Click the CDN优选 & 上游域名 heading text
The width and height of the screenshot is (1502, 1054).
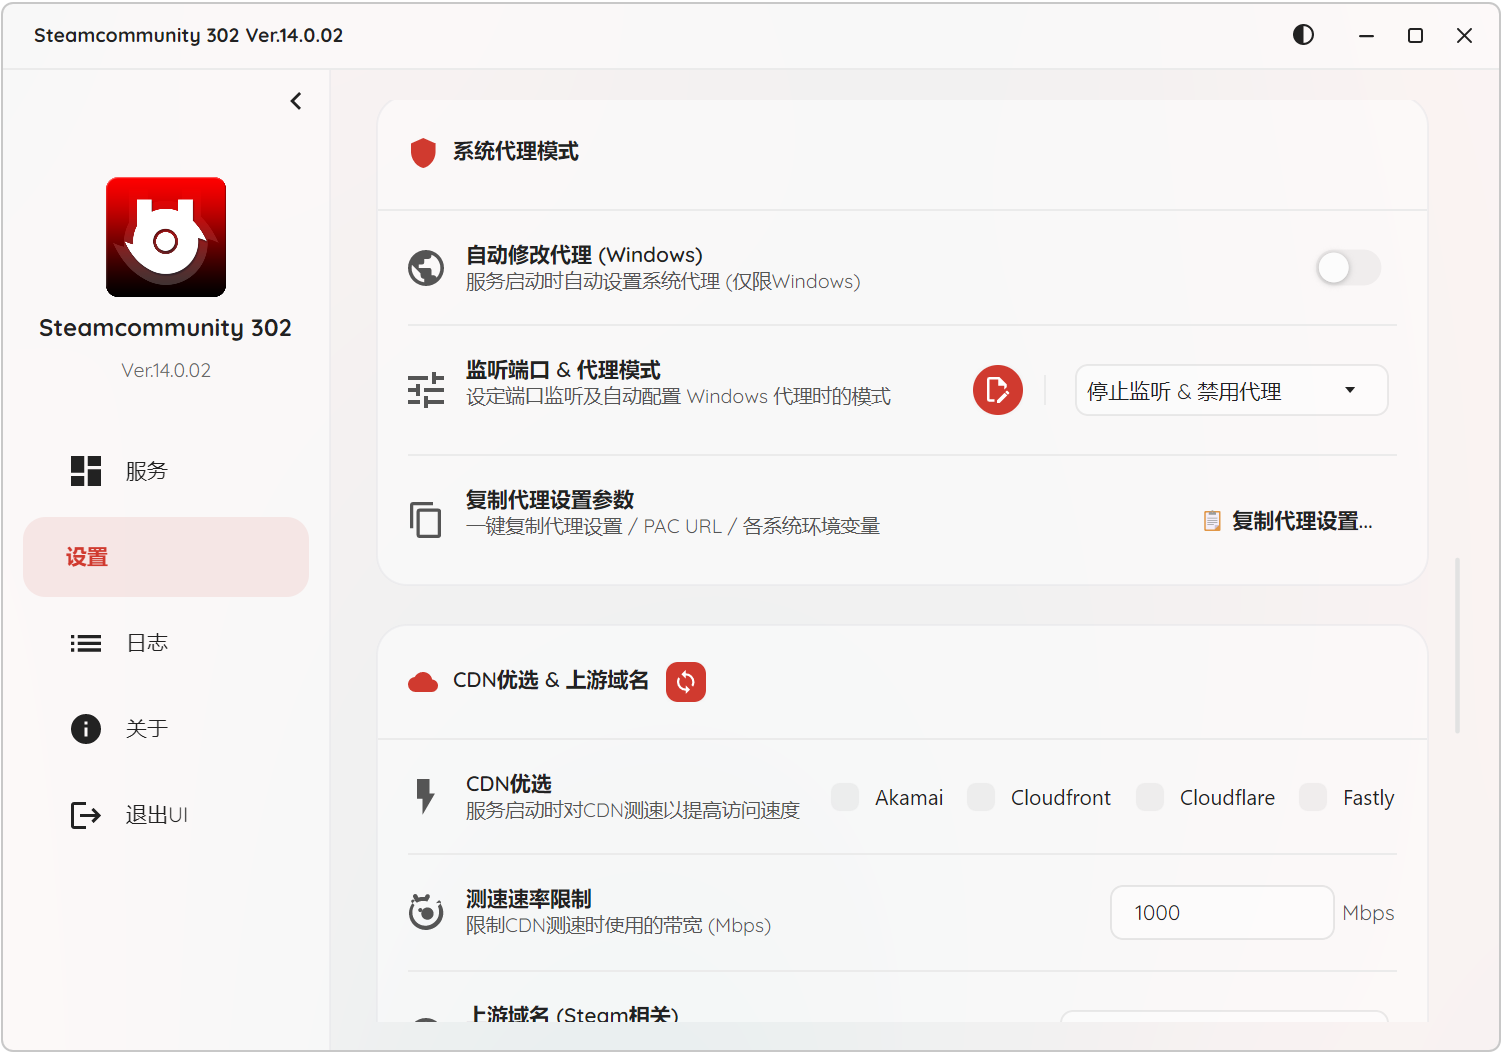[x=551, y=681]
